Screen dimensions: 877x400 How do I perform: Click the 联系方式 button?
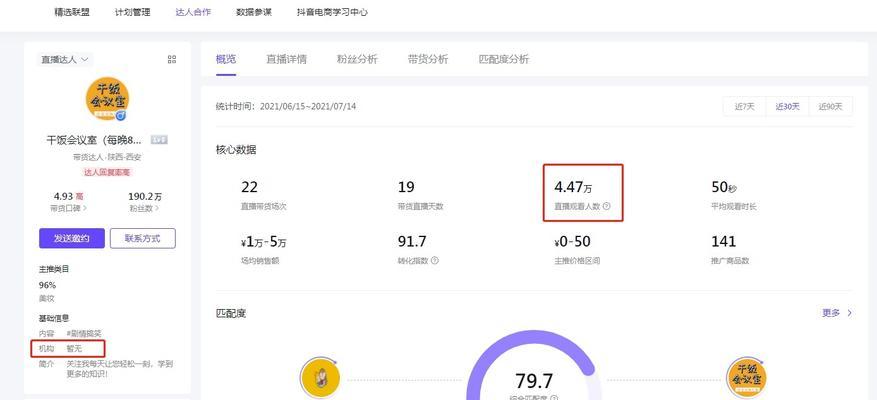pos(143,238)
